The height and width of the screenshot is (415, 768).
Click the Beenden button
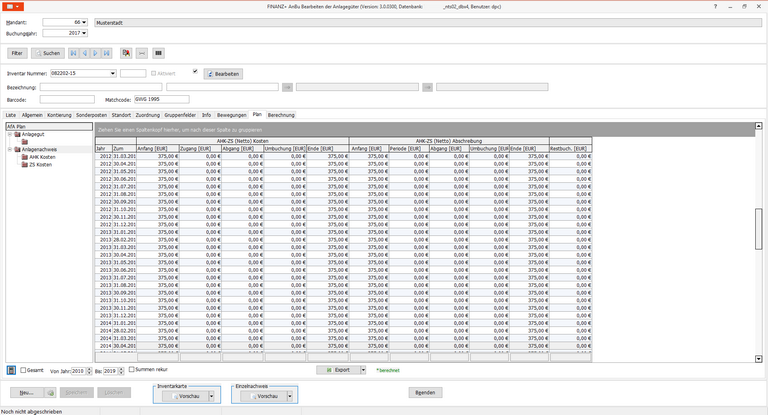pyautogui.click(x=425, y=392)
